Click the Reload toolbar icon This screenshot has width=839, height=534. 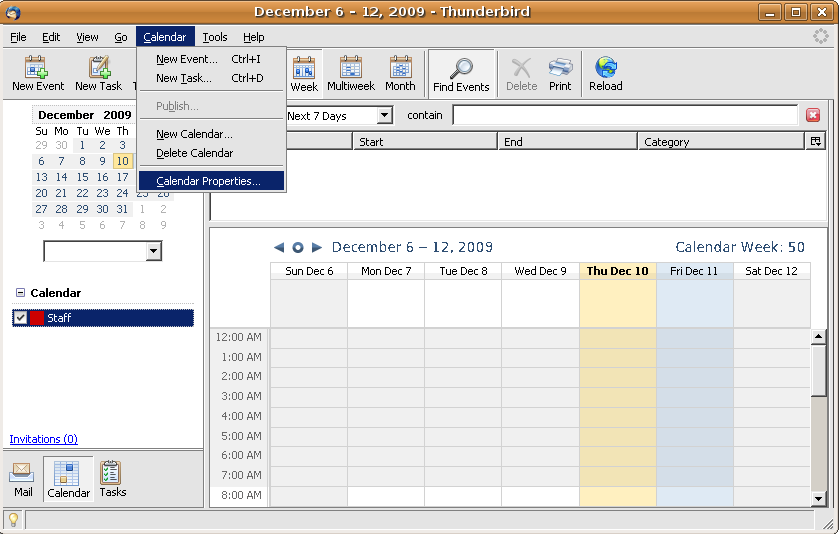[x=606, y=67]
